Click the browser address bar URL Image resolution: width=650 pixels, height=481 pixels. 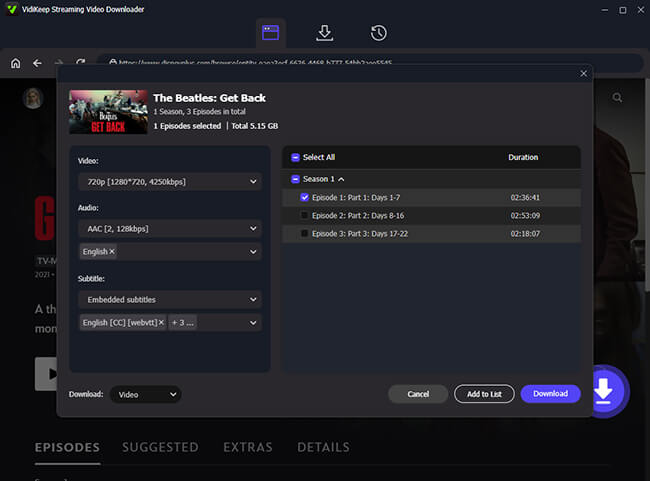255,63
